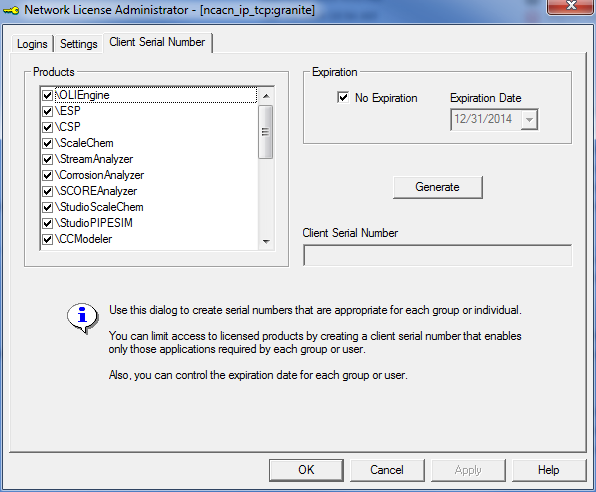
Task: Close the Network License Administrator window
Action: pos(570,6)
